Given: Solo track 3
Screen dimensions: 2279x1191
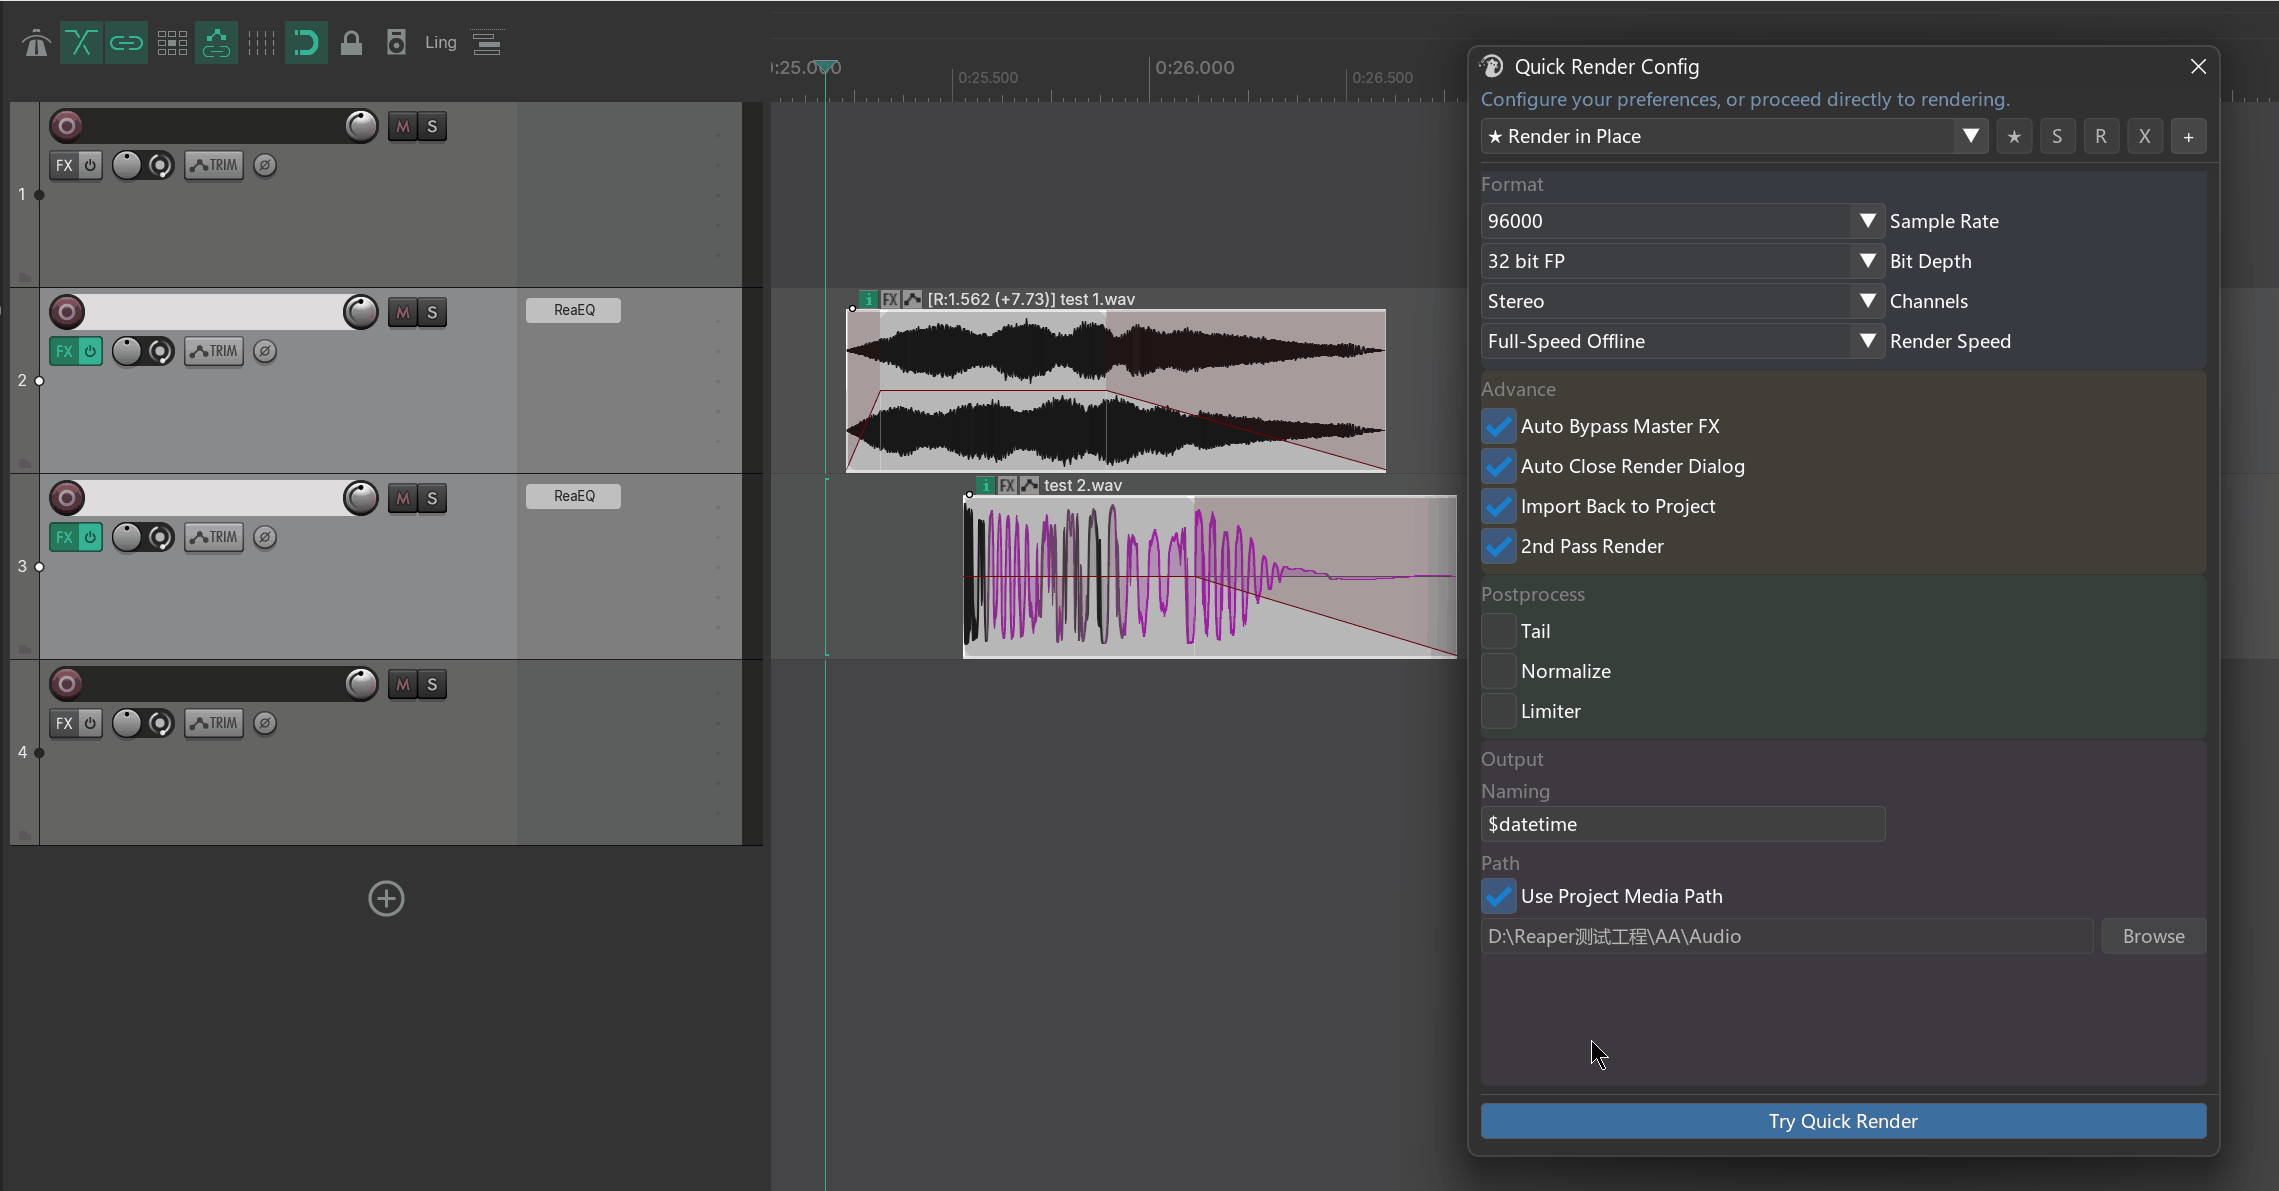Looking at the screenshot, I should (x=432, y=498).
